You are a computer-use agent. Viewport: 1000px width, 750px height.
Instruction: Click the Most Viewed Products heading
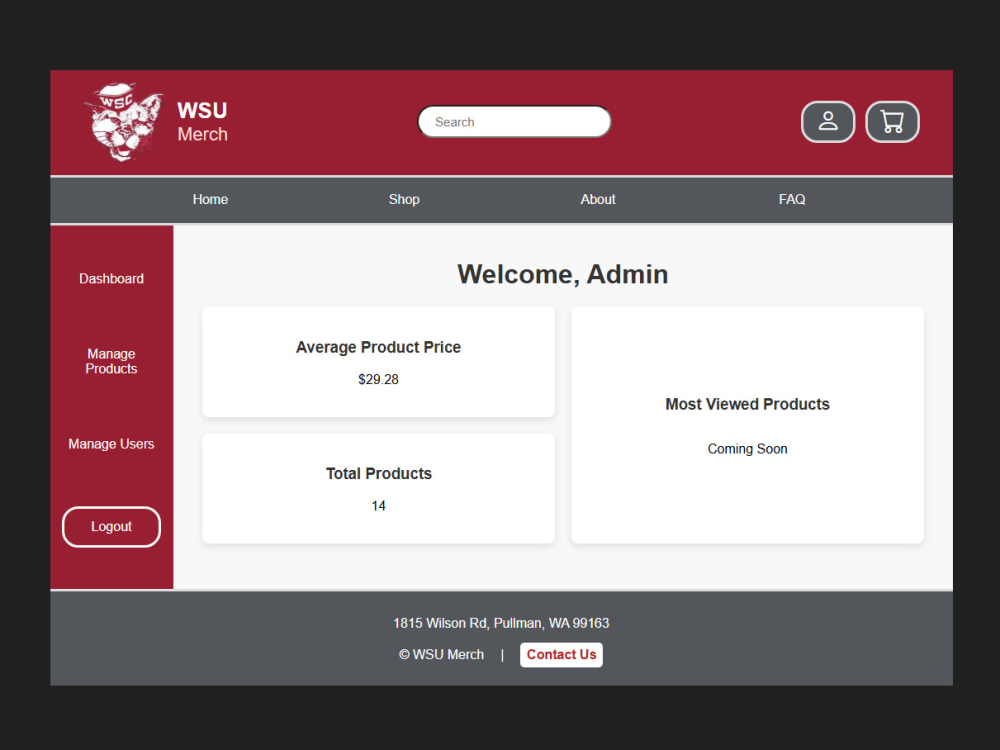click(747, 404)
